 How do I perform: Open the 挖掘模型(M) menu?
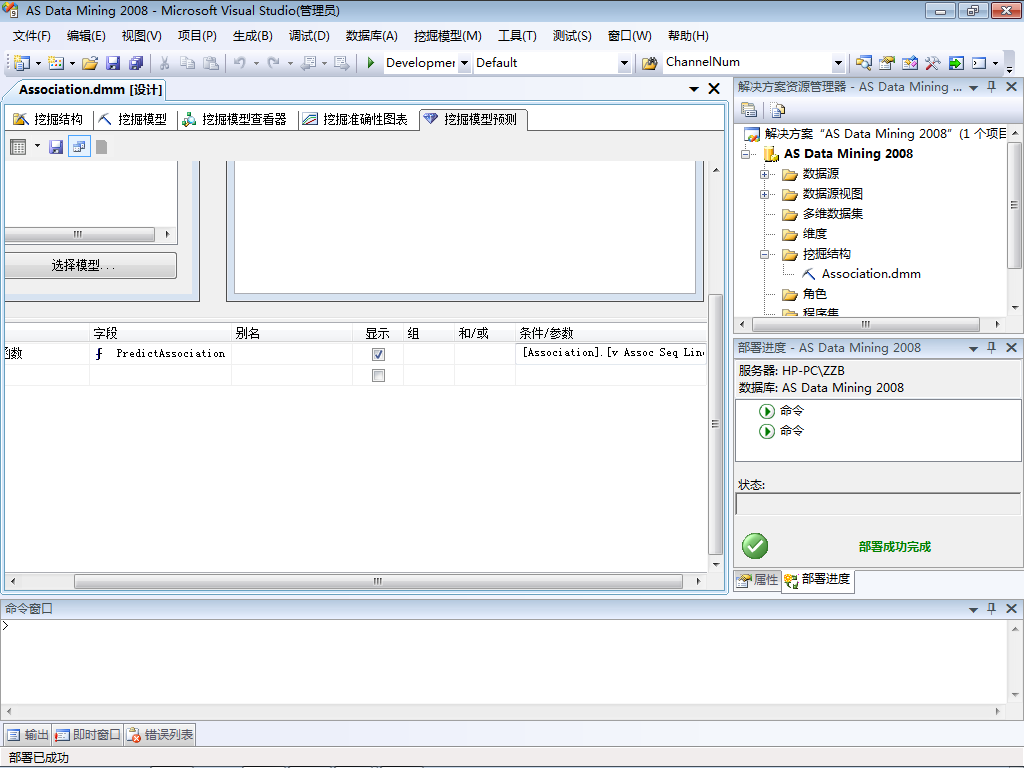[447, 36]
